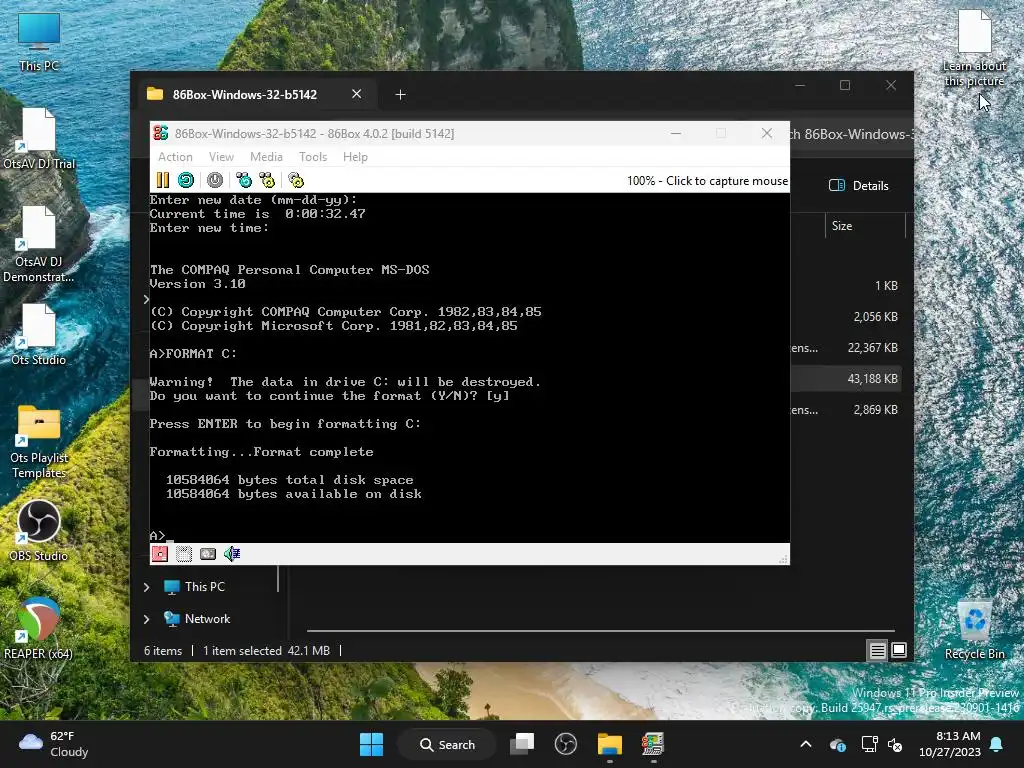Click the Size column header
The width and height of the screenshot is (1024, 768).
tap(866, 226)
